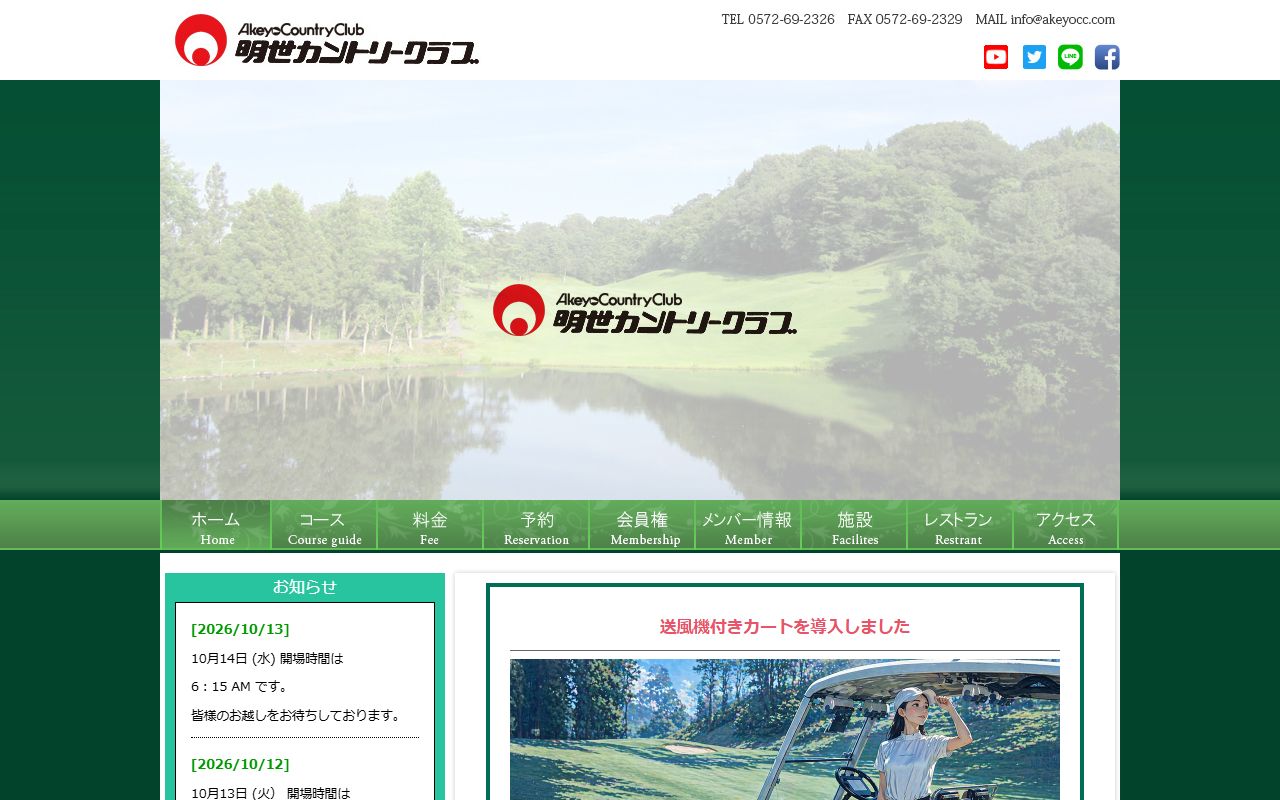Click the [2026/10/13] news date
Screen dimensions: 1280x800
coord(240,629)
